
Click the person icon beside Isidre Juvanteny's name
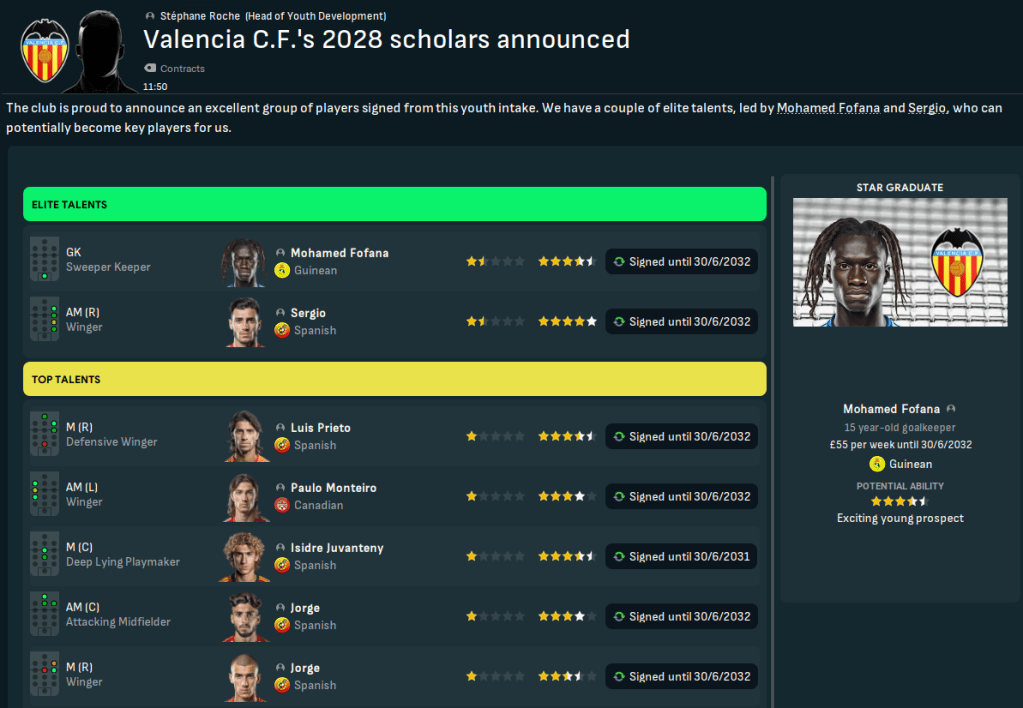pos(281,548)
